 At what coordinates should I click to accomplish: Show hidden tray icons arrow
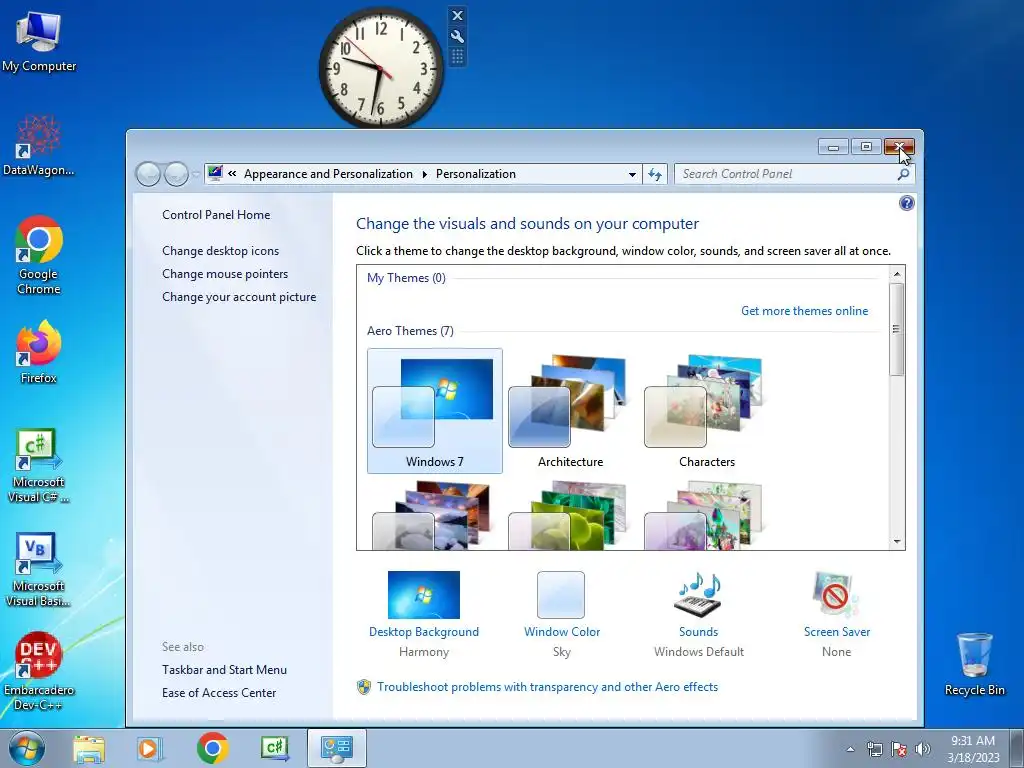(850, 749)
